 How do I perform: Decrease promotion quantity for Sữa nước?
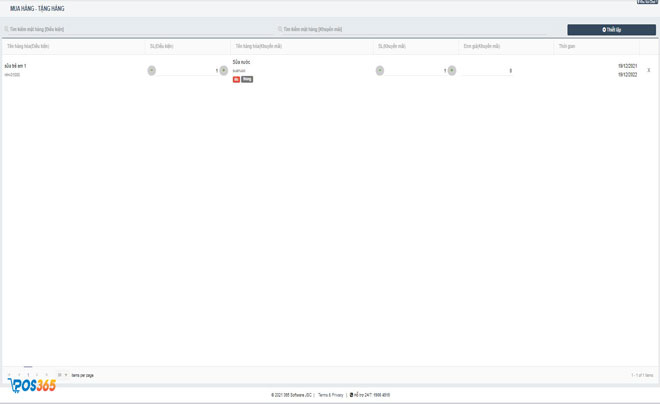point(380,70)
